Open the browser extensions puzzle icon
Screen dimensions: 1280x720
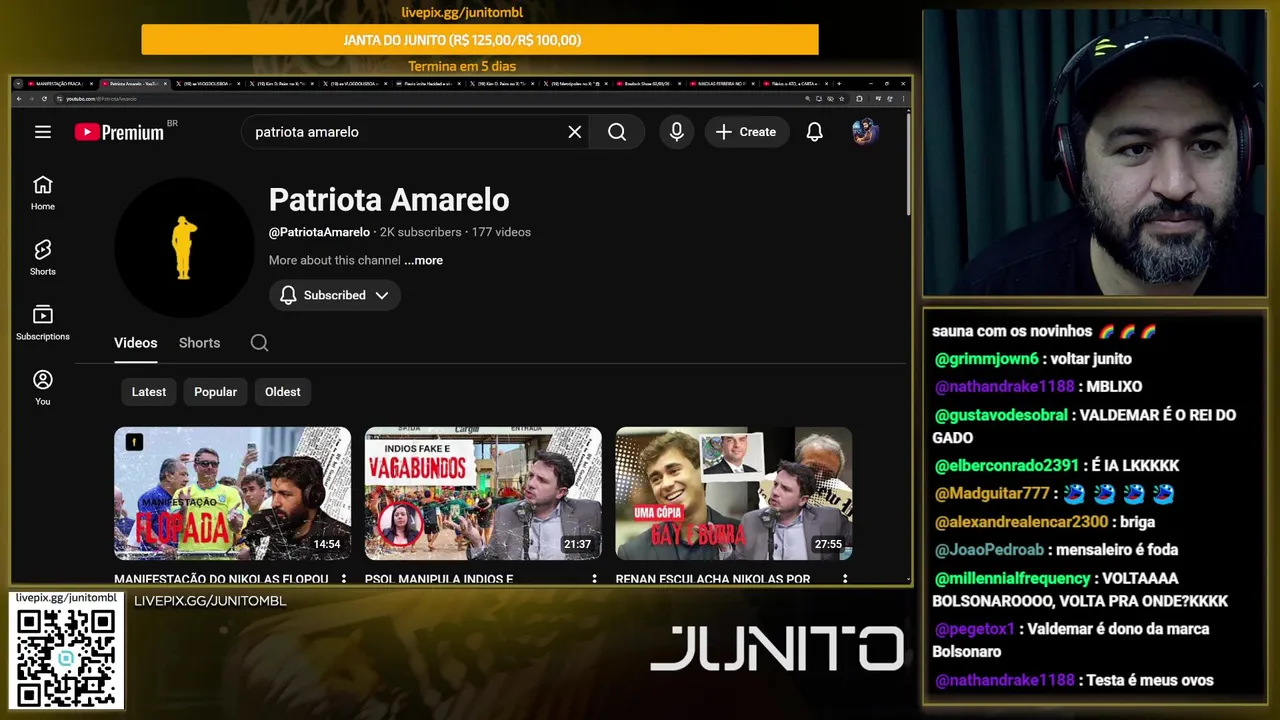(859, 99)
